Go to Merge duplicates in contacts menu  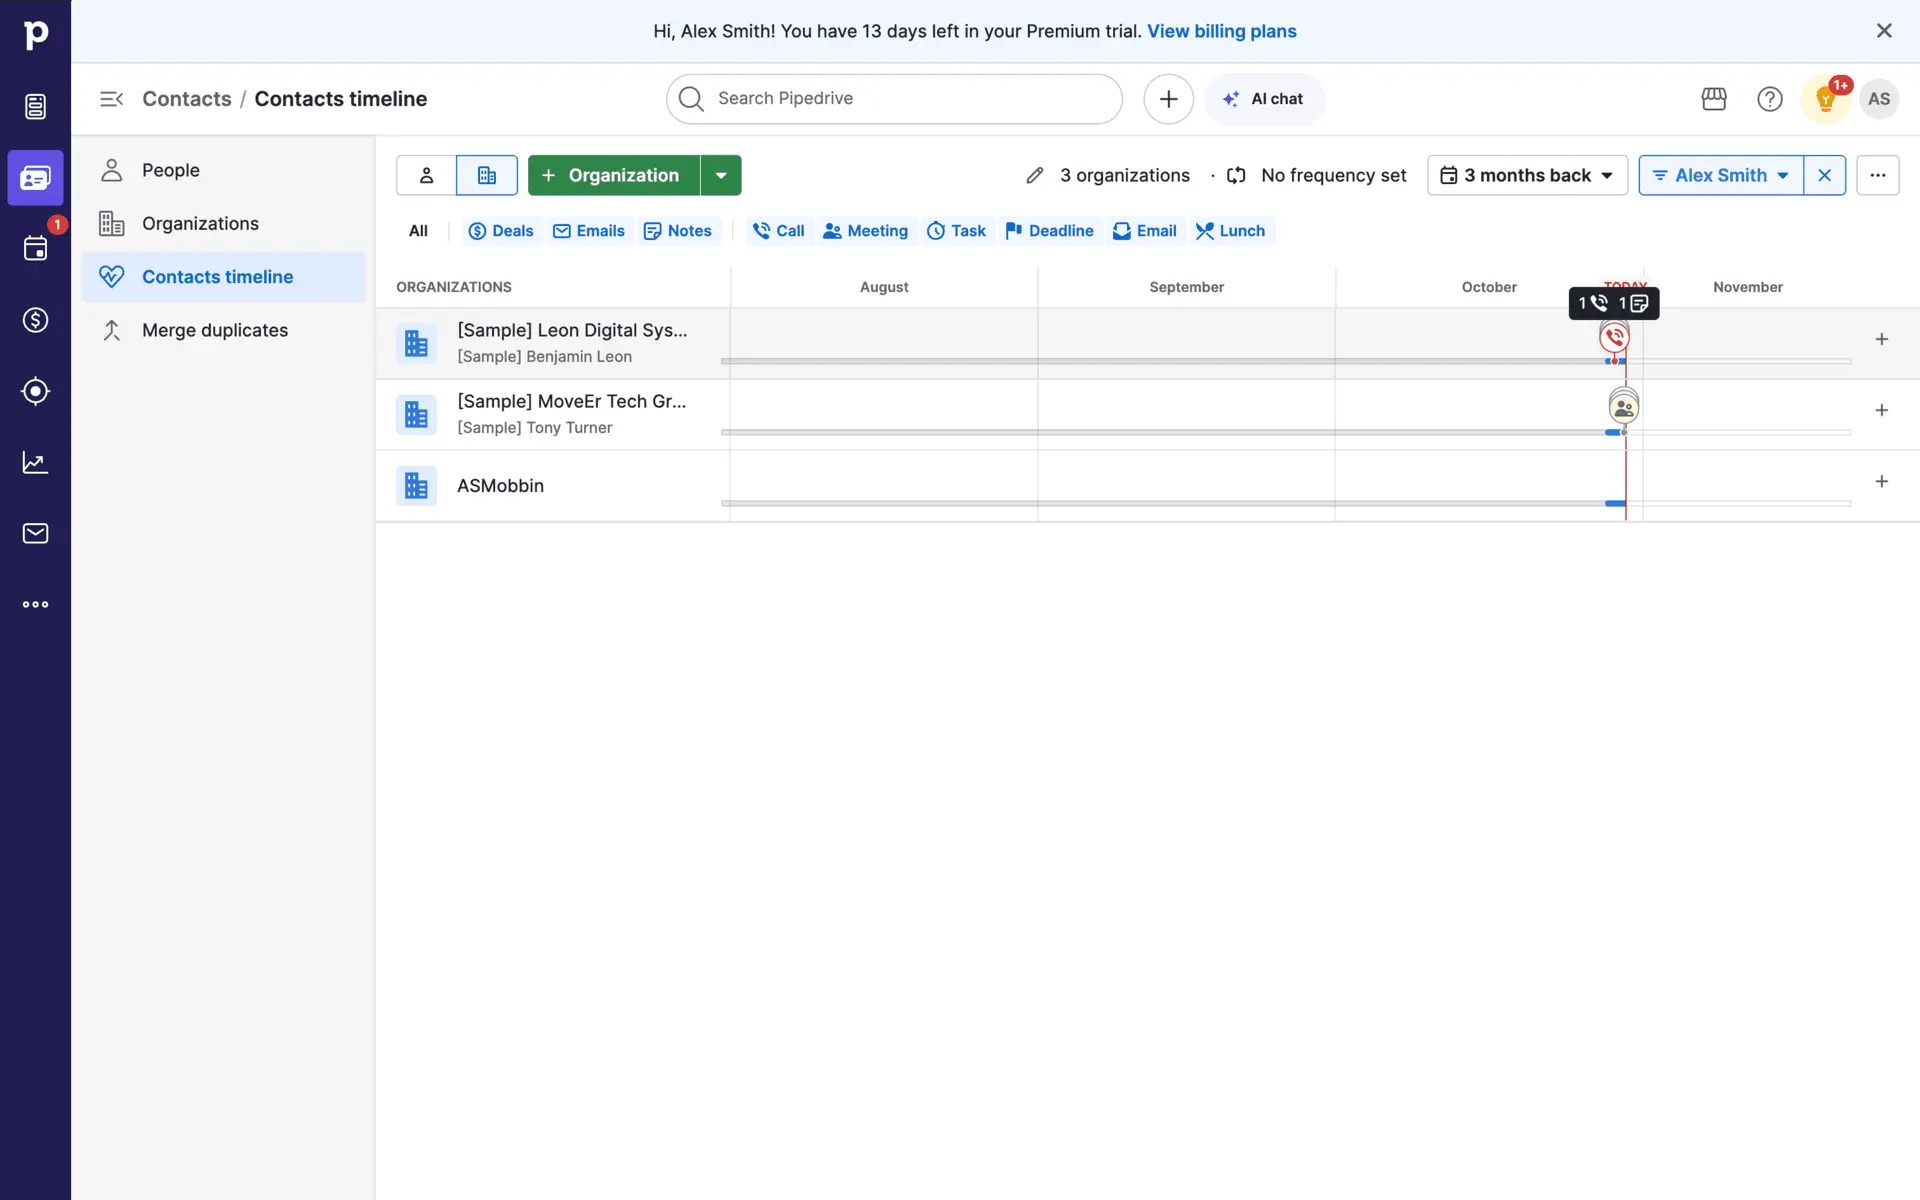point(214,330)
